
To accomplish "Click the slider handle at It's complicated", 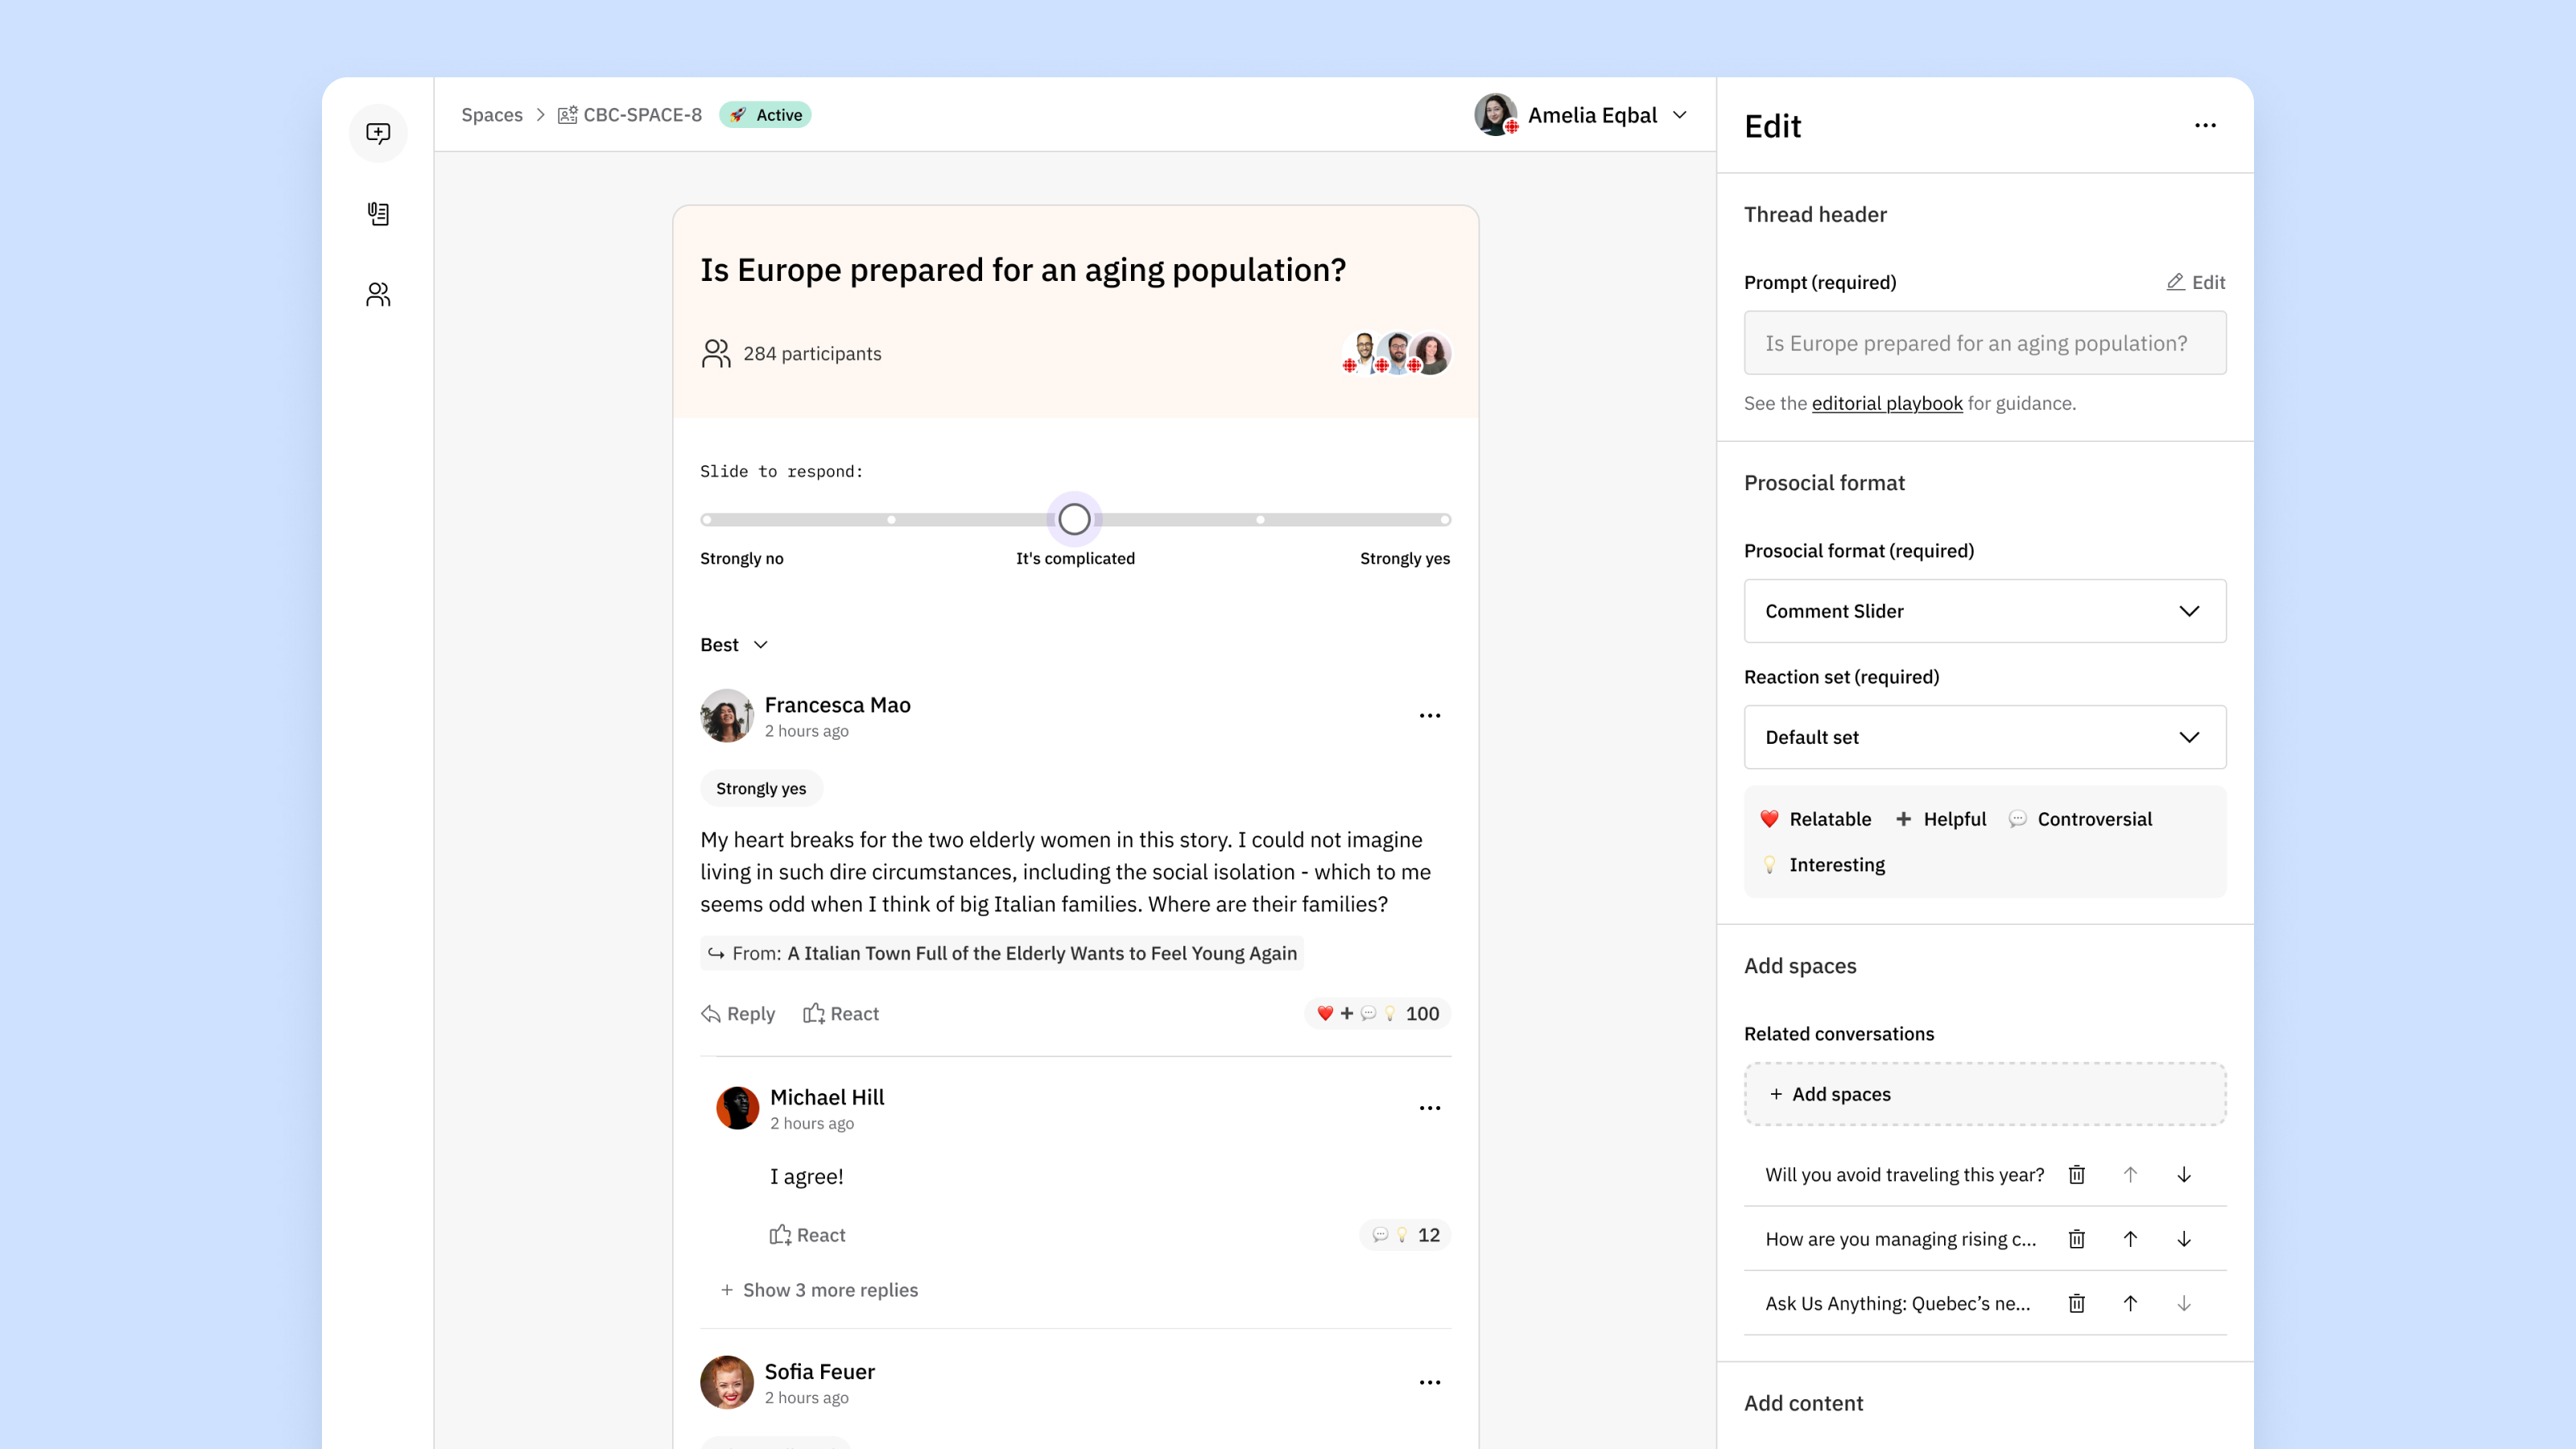I will point(1074,519).
